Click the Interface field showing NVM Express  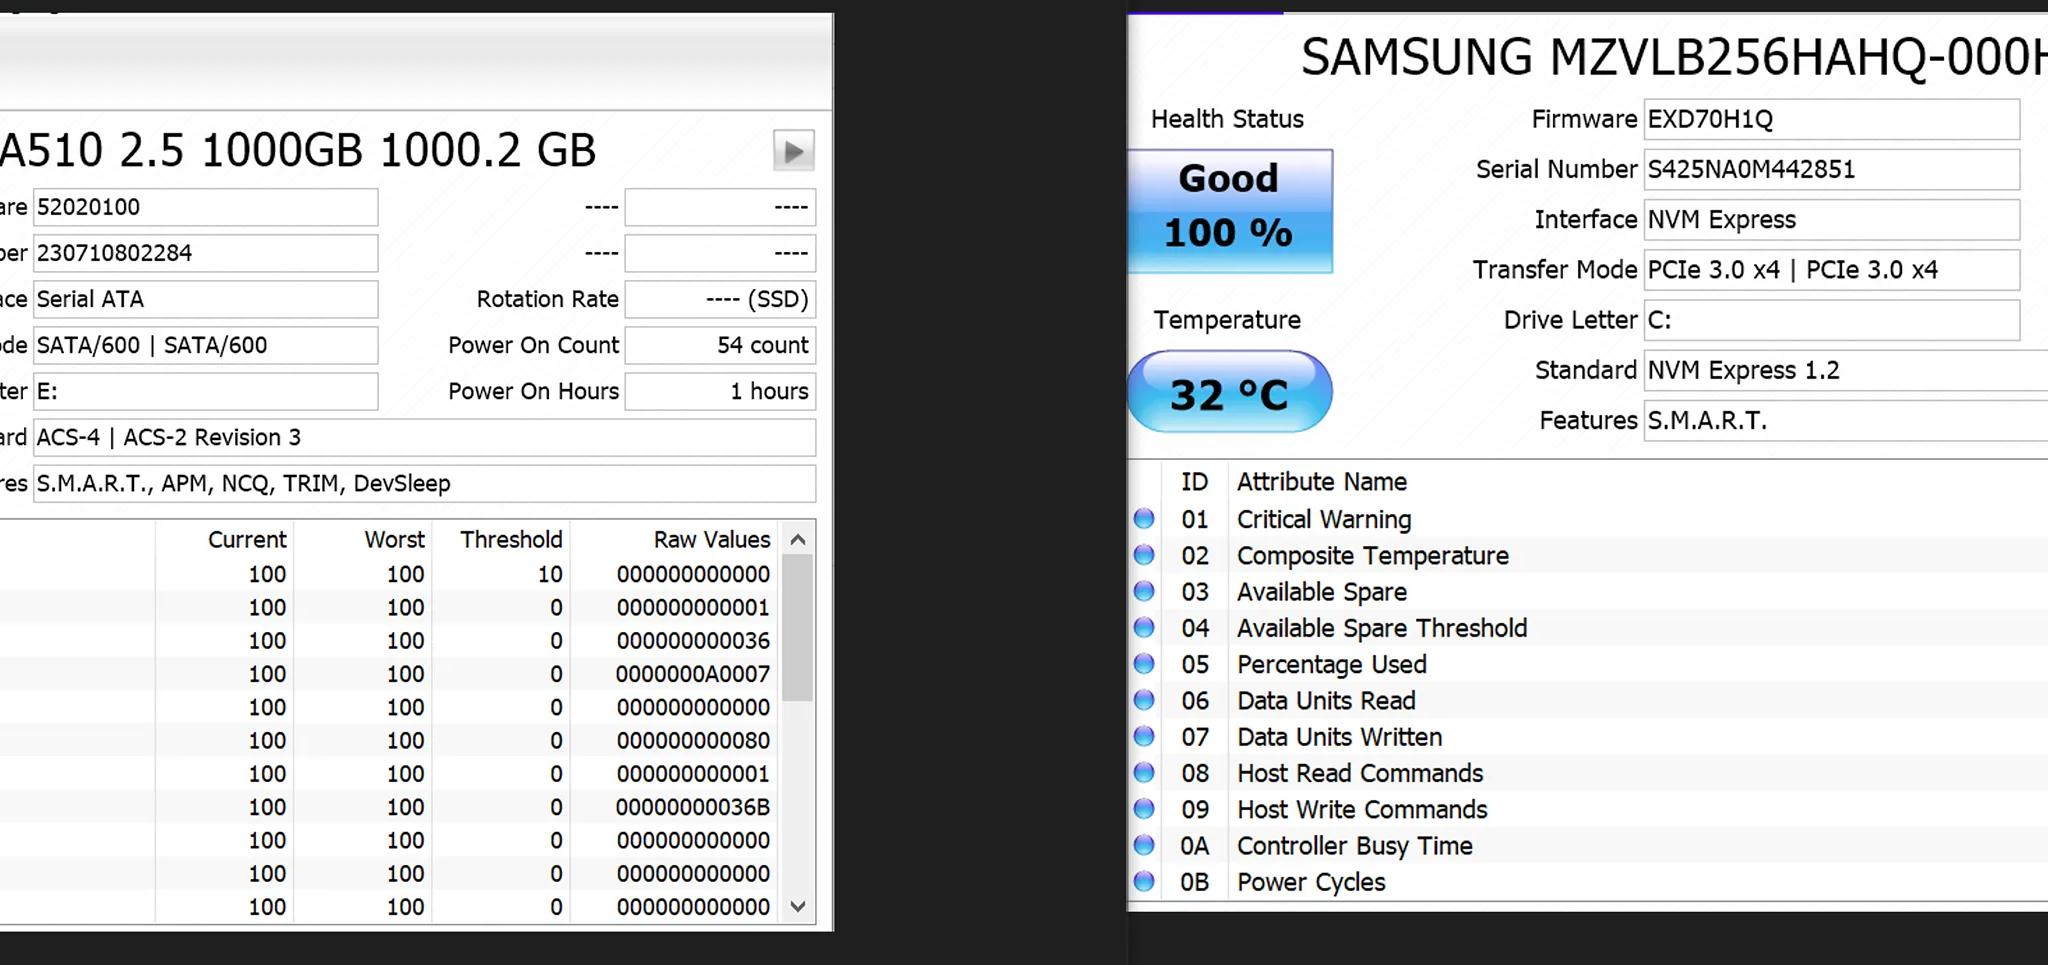1831,219
